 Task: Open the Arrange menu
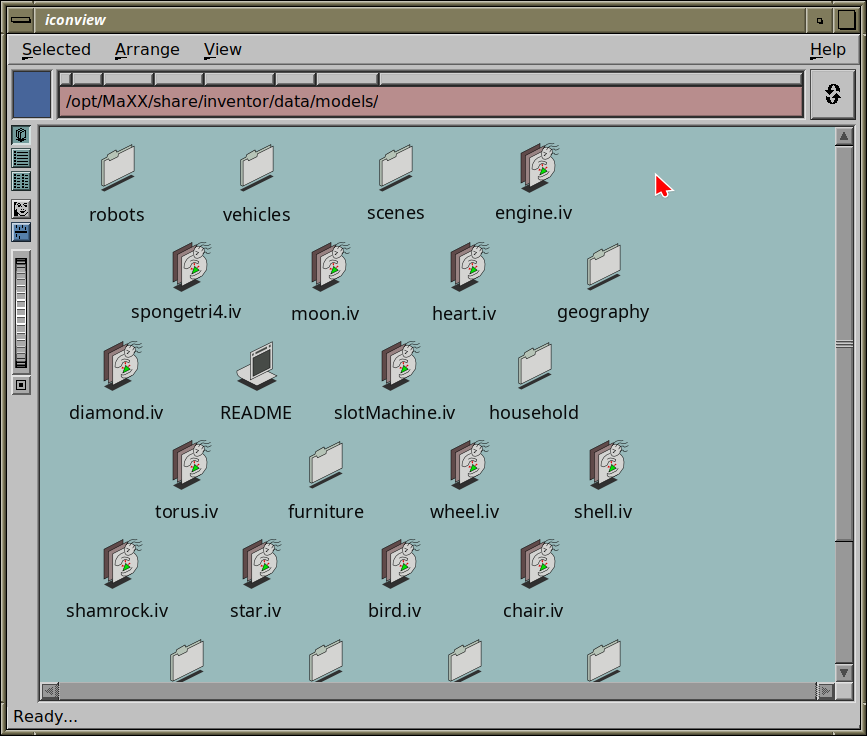tap(147, 49)
